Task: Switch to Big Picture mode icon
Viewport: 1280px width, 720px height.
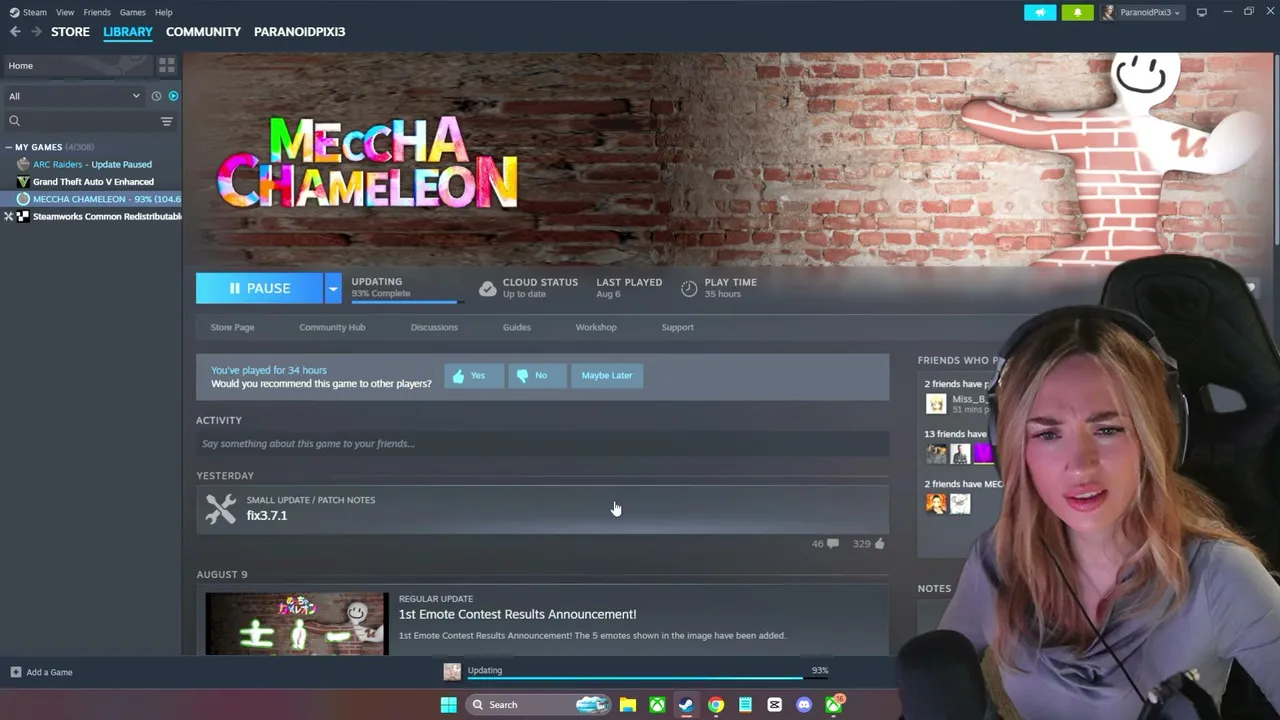Action: [1202, 12]
